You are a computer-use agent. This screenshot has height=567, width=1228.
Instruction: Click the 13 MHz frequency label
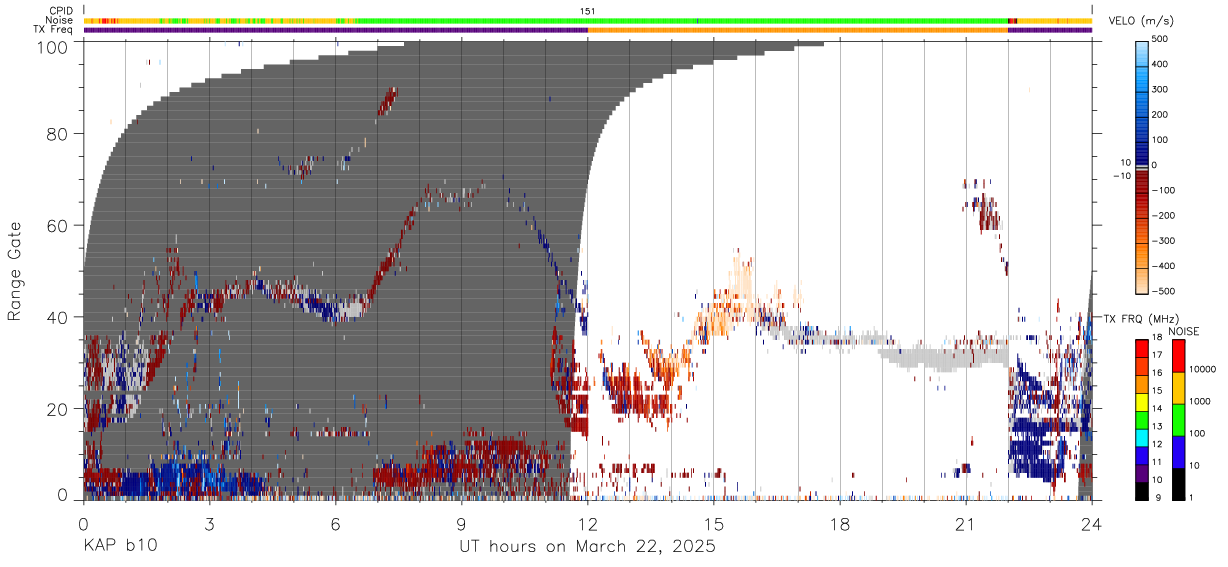(1156, 427)
